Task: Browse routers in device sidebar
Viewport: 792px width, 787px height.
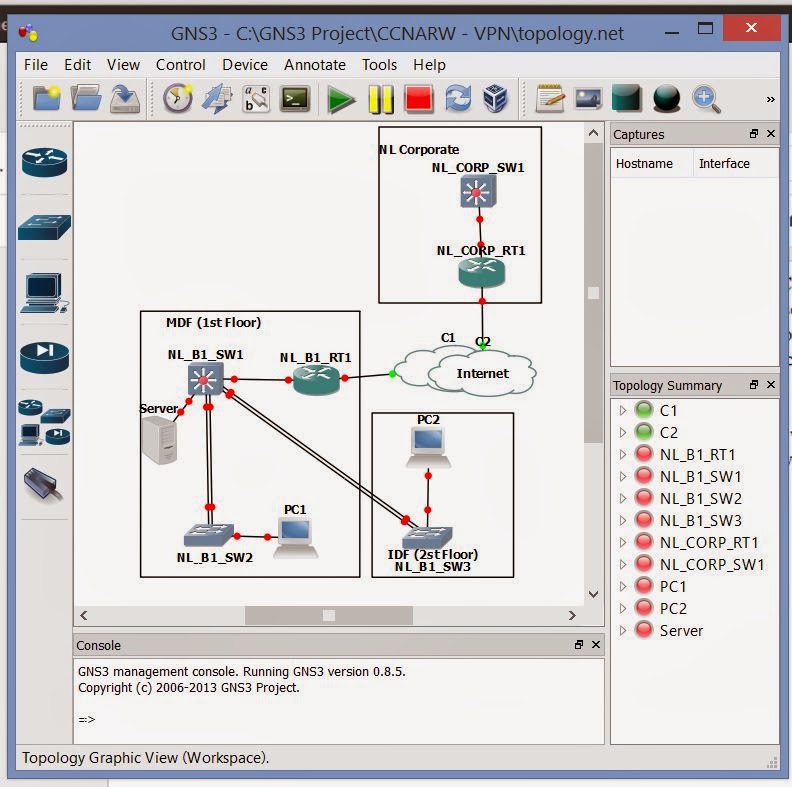Action: point(44,163)
